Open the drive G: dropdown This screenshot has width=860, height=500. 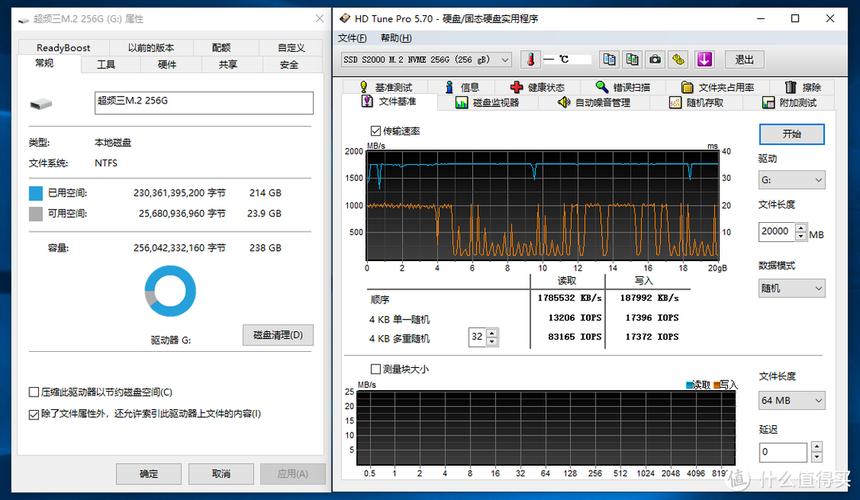pyautogui.click(x=792, y=180)
